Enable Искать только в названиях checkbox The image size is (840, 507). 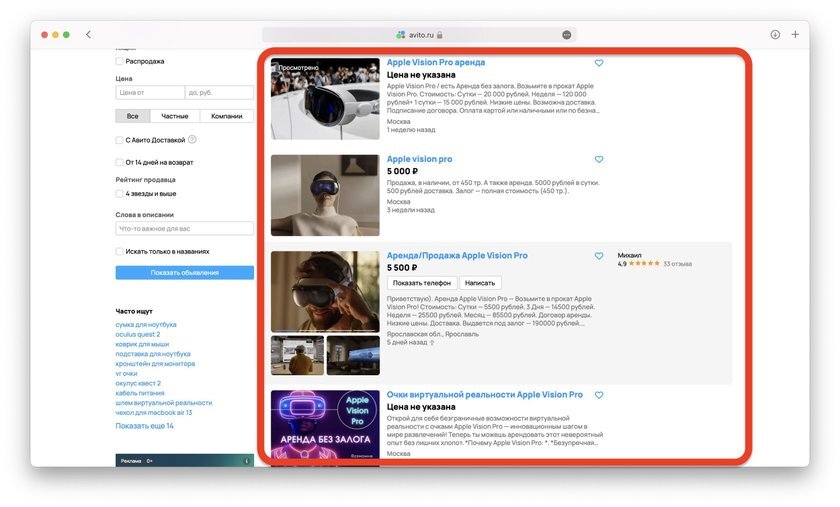[x=119, y=251]
